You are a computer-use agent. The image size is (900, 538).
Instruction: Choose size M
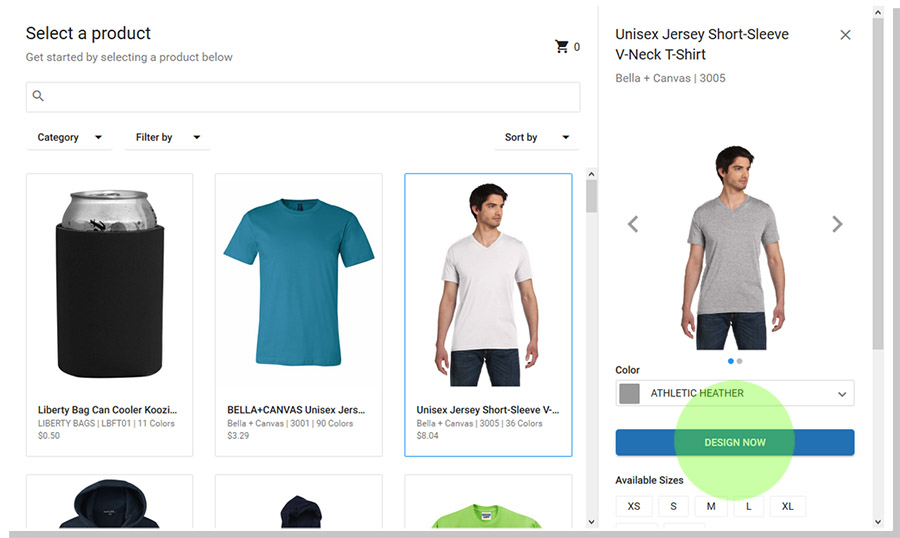coord(711,506)
